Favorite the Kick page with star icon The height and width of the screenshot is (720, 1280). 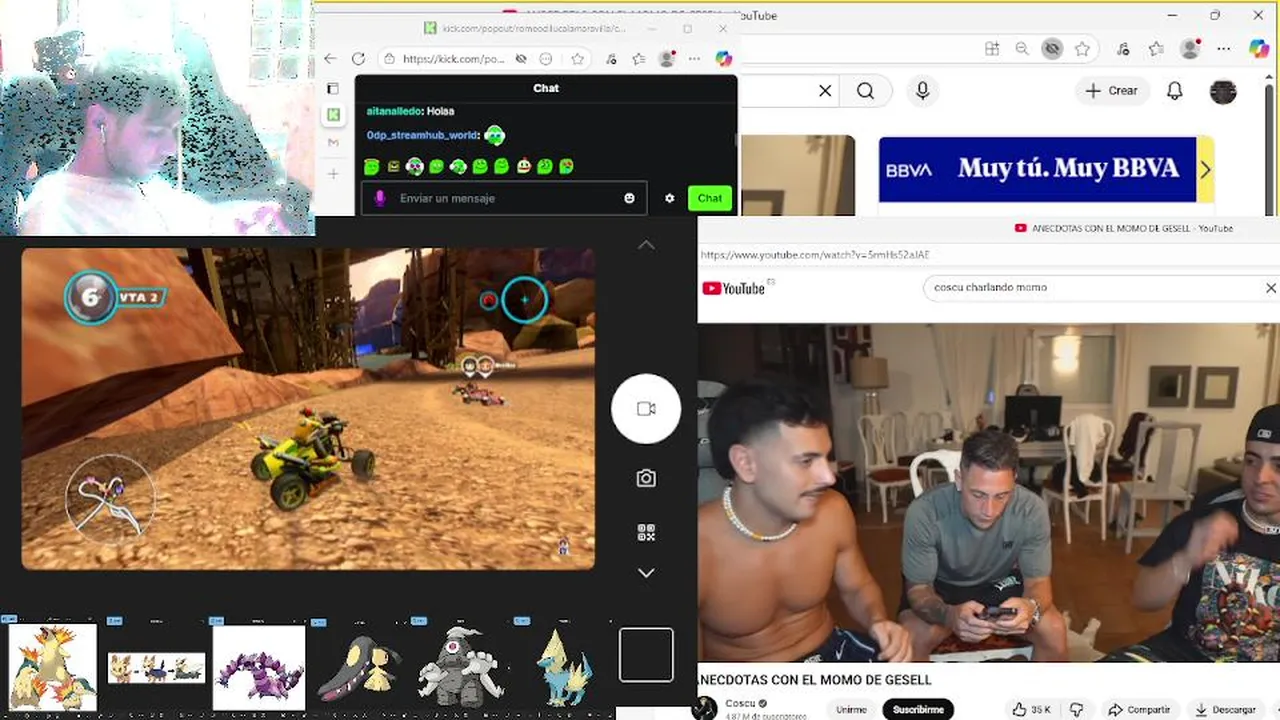[x=577, y=59]
